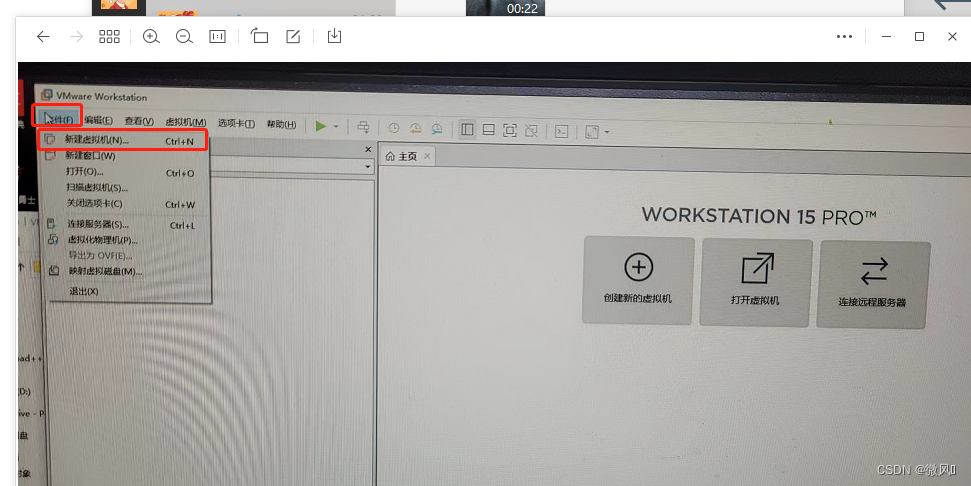The height and width of the screenshot is (486, 971).
Task: Close the library panel with X
Action: 368,149
